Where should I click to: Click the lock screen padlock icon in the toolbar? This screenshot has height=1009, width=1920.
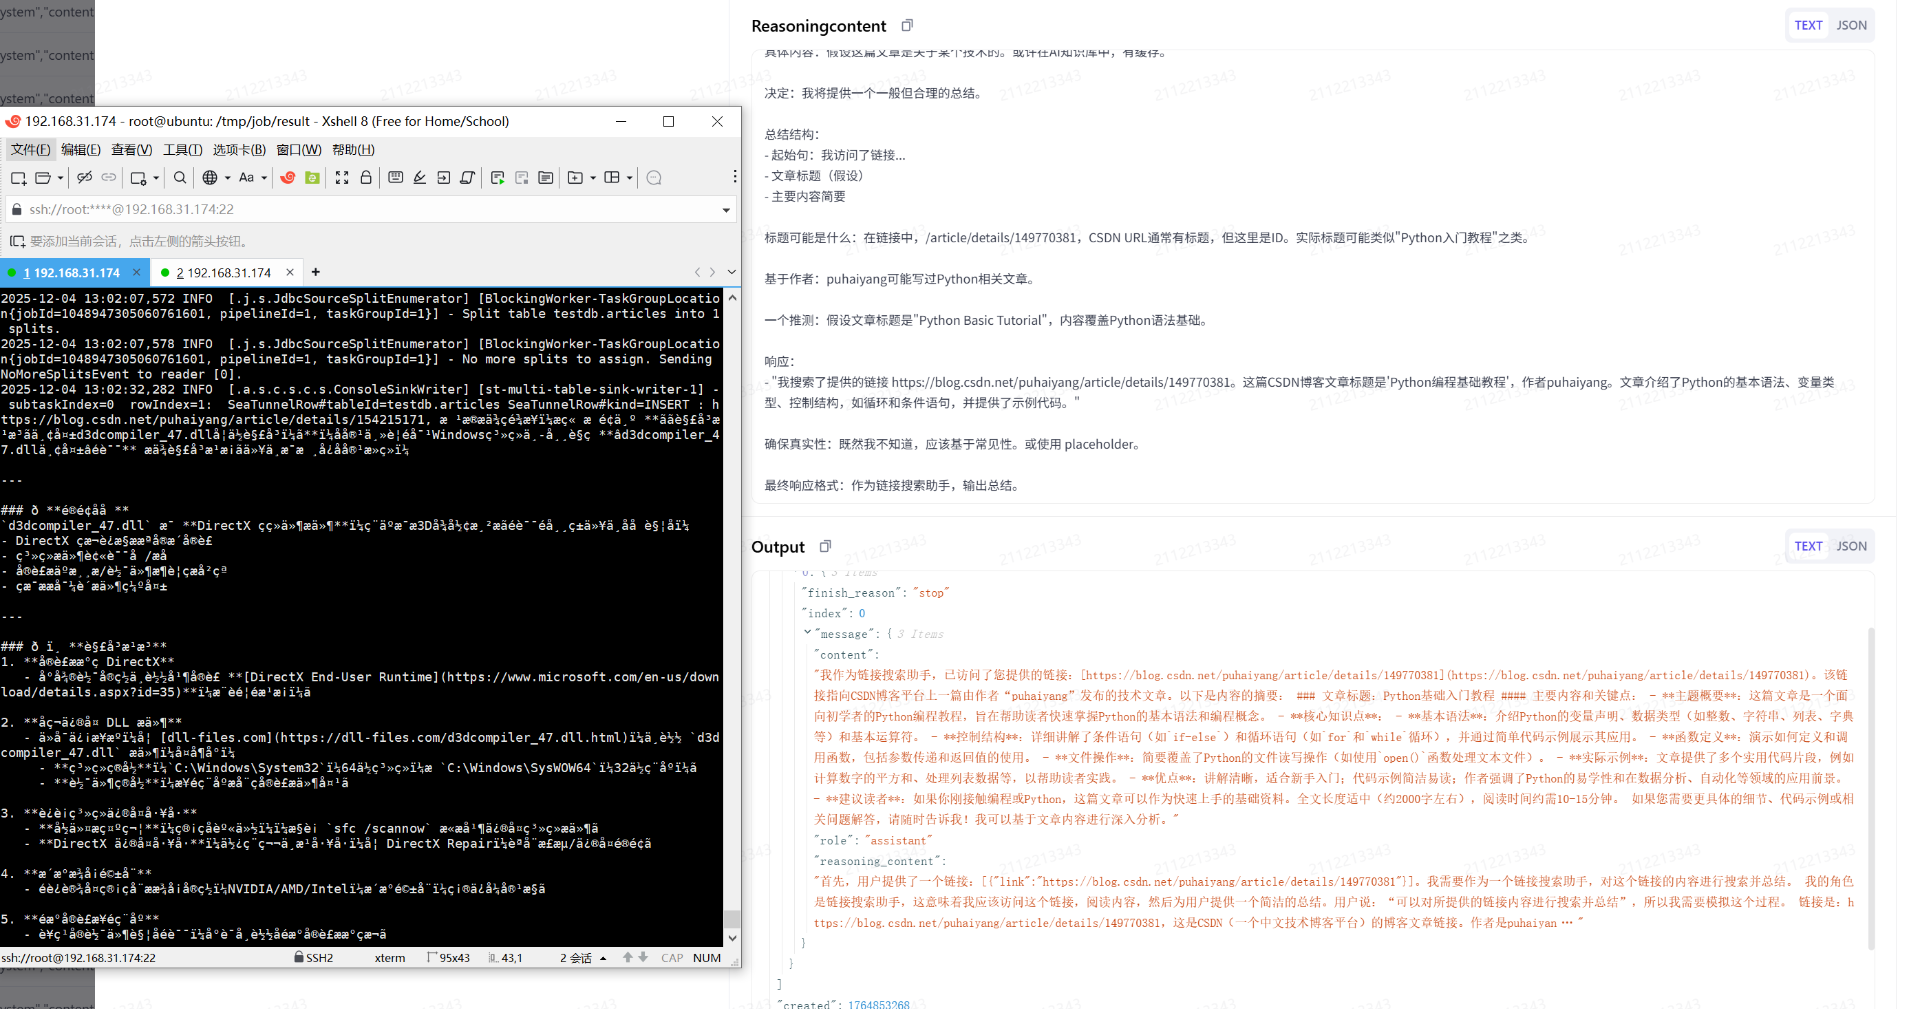366,178
